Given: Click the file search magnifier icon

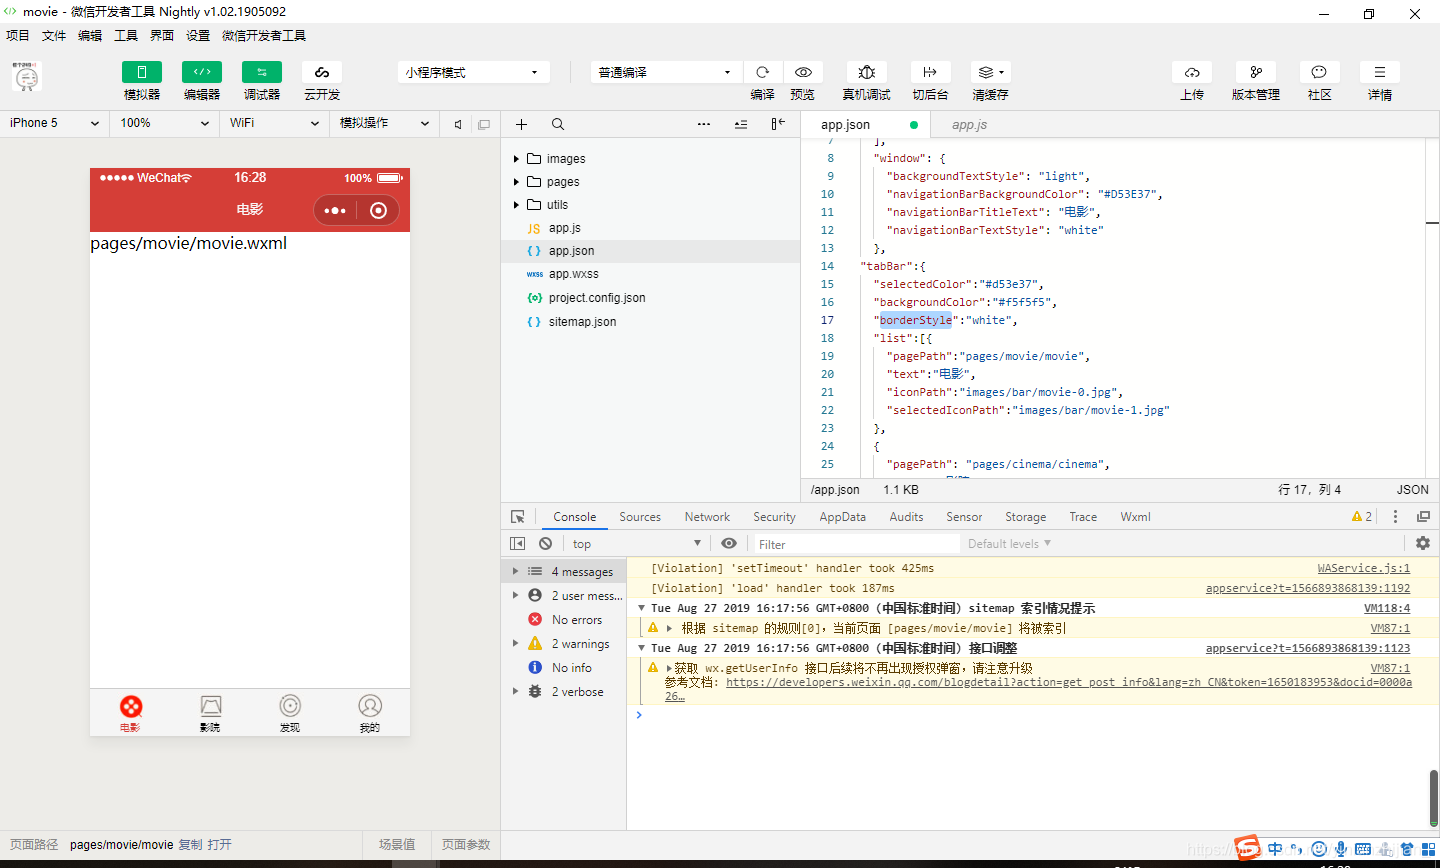Looking at the screenshot, I should coord(558,124).
